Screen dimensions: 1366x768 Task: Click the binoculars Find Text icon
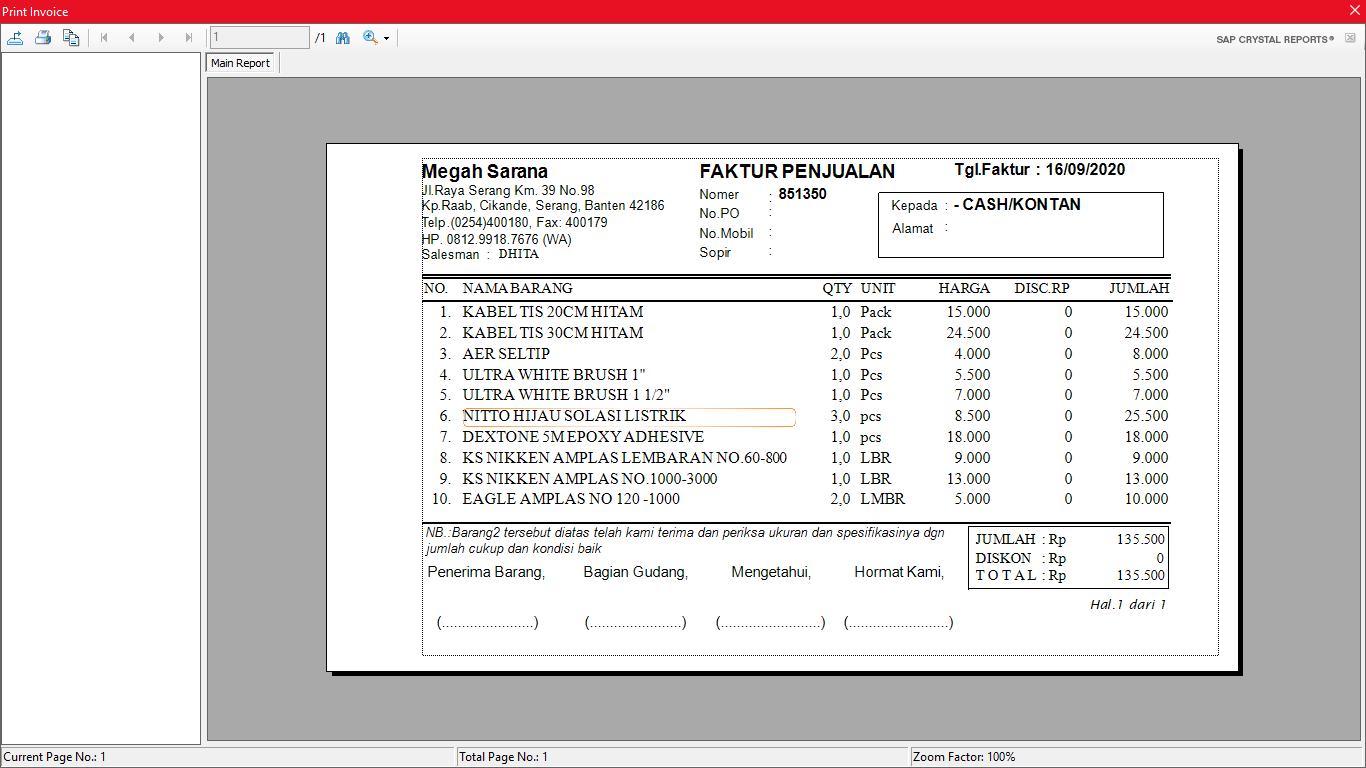coord(343,38)
